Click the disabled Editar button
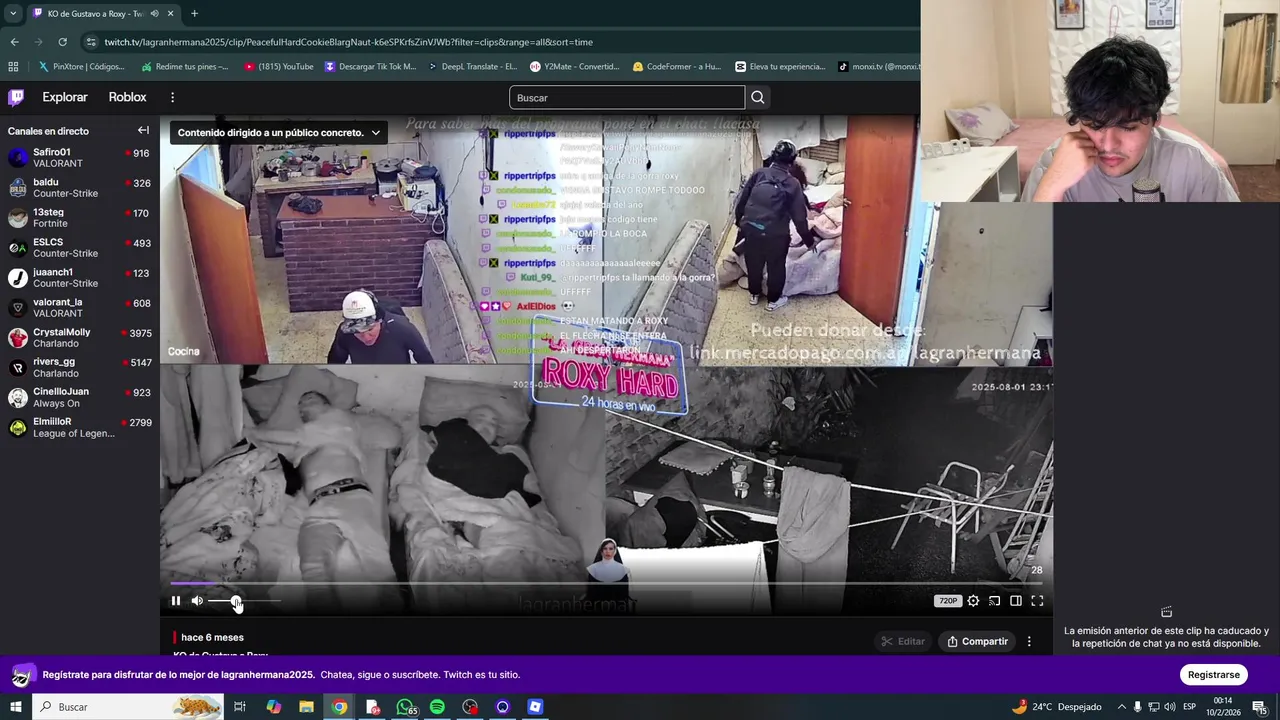This screenshot has height=720, width=1280. tap(902, 641)
